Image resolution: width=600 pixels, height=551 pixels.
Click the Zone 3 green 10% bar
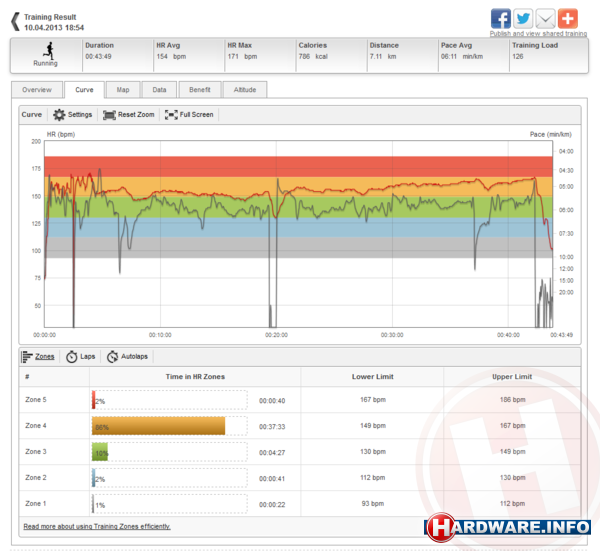tap(100, 452)
